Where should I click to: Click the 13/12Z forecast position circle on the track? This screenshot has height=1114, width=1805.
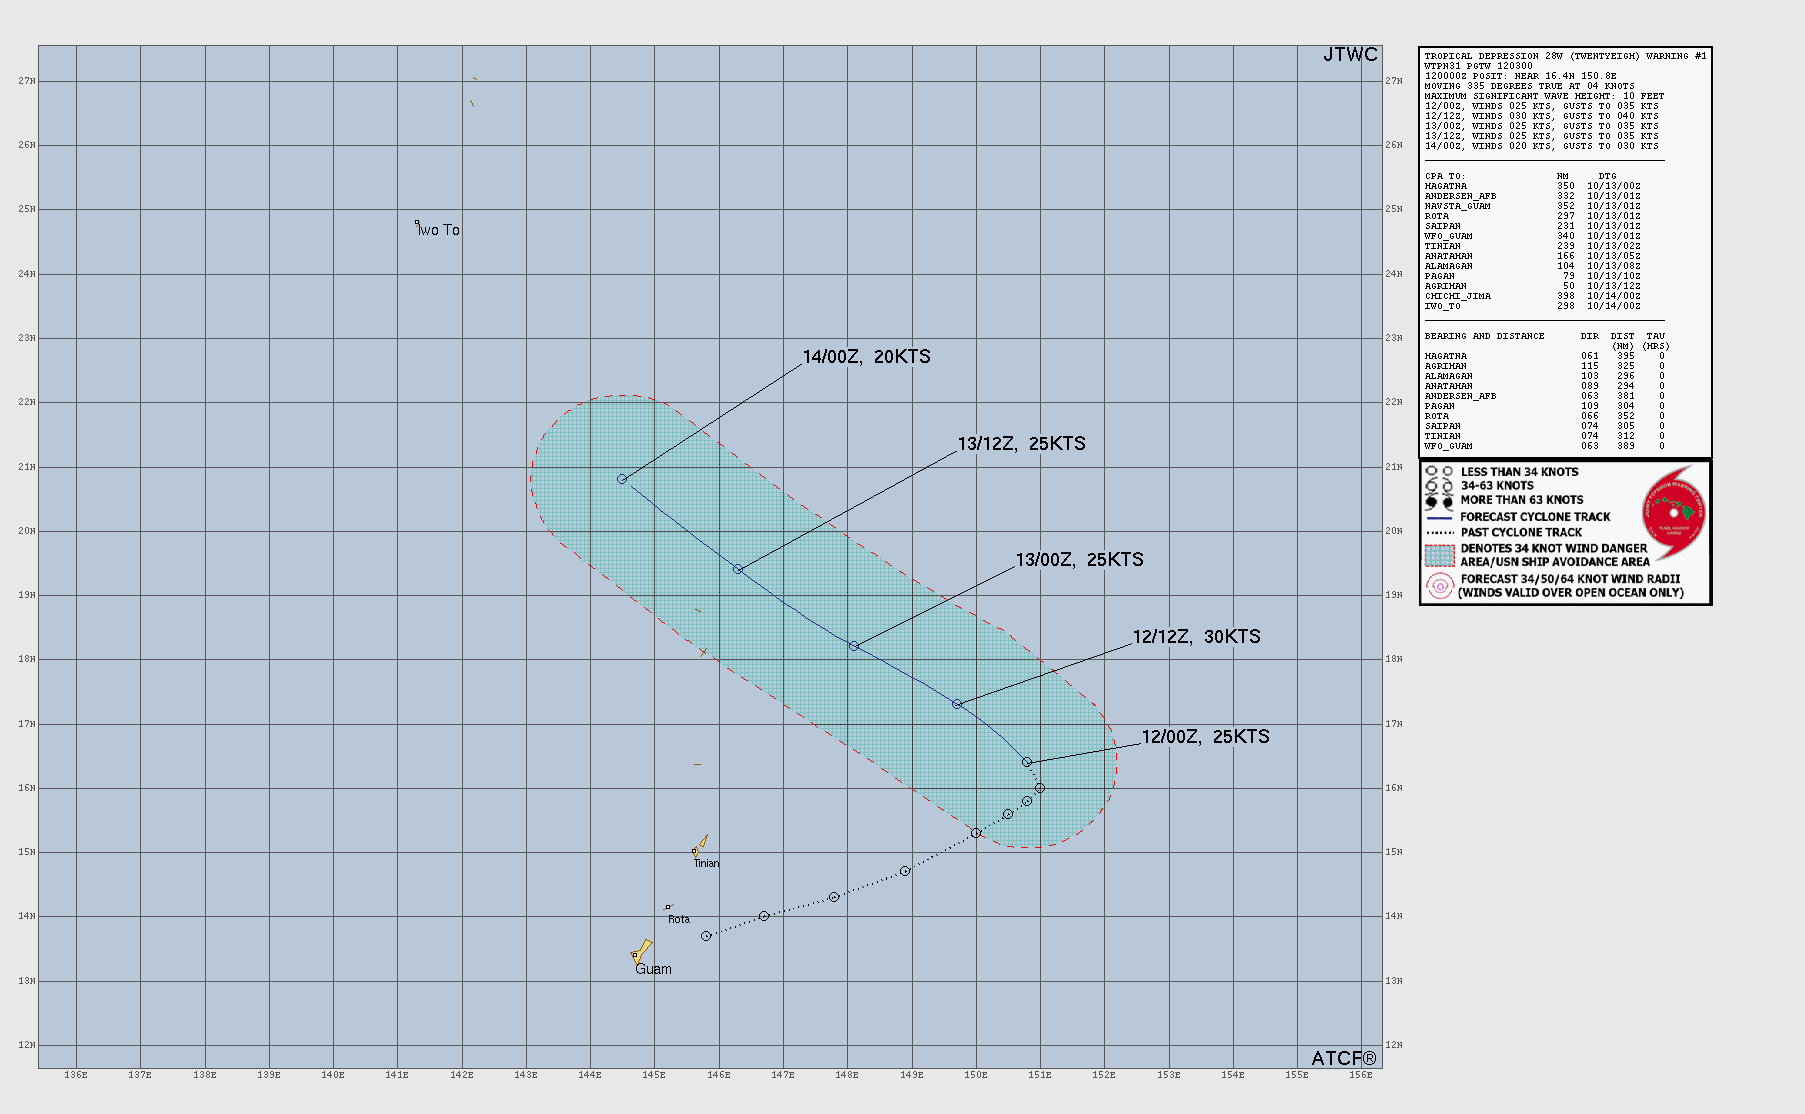738,569
